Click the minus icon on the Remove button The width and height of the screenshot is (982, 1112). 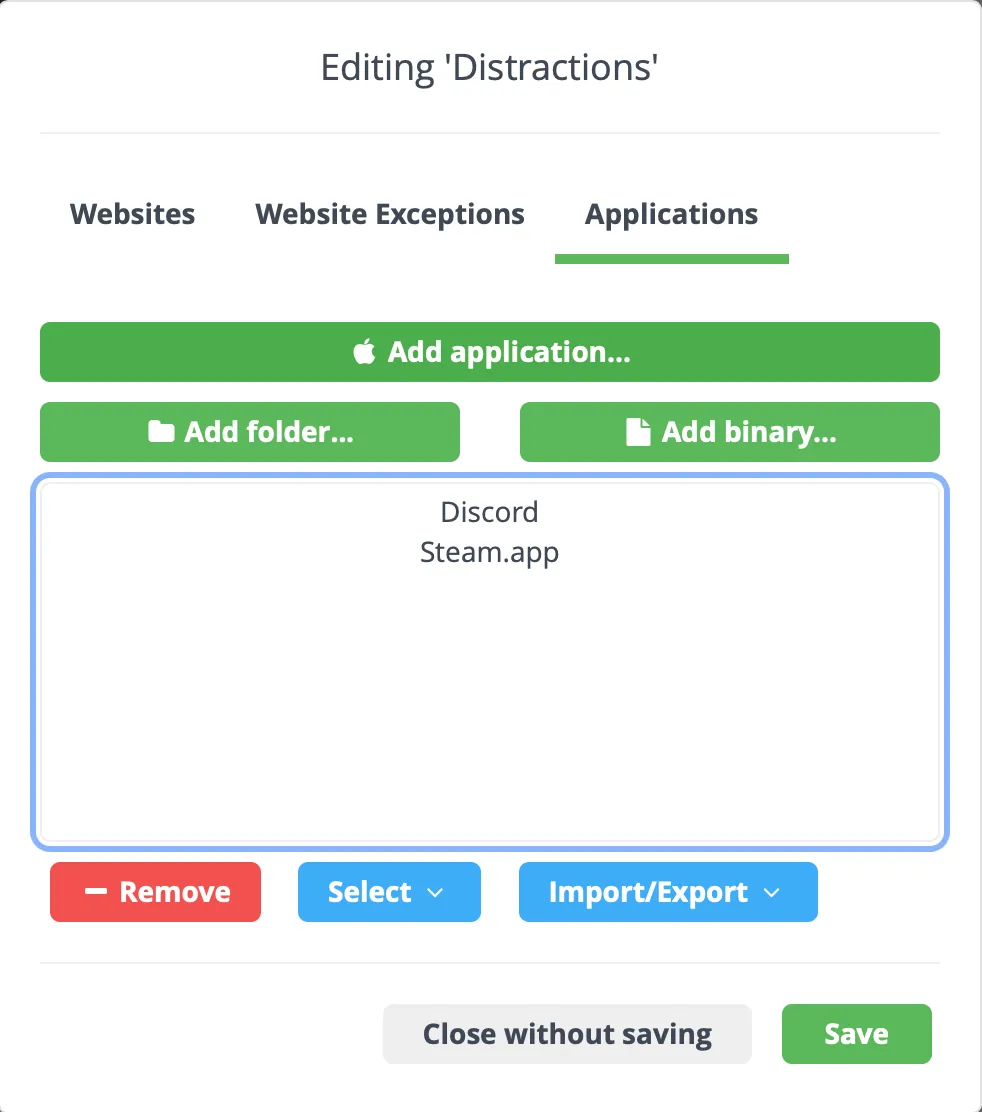tap(97, 891)
